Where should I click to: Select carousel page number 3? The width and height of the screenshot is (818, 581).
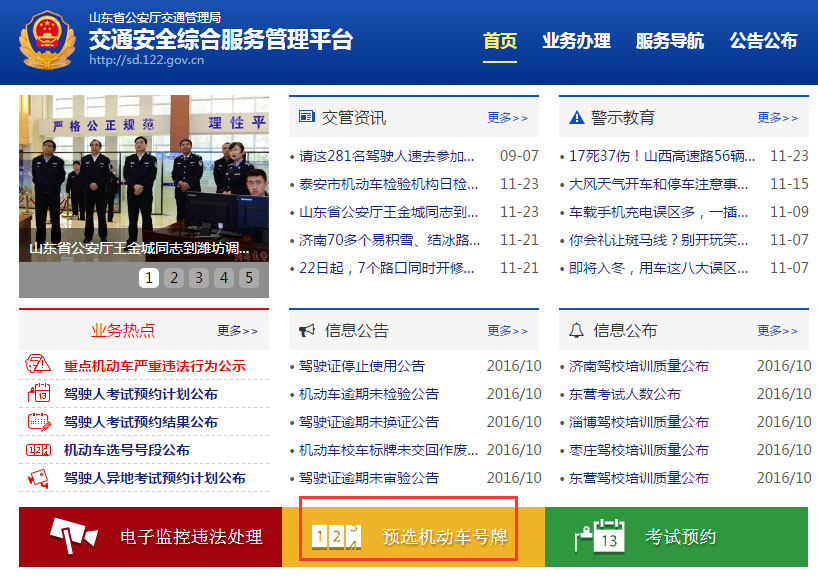pos(199,278)
